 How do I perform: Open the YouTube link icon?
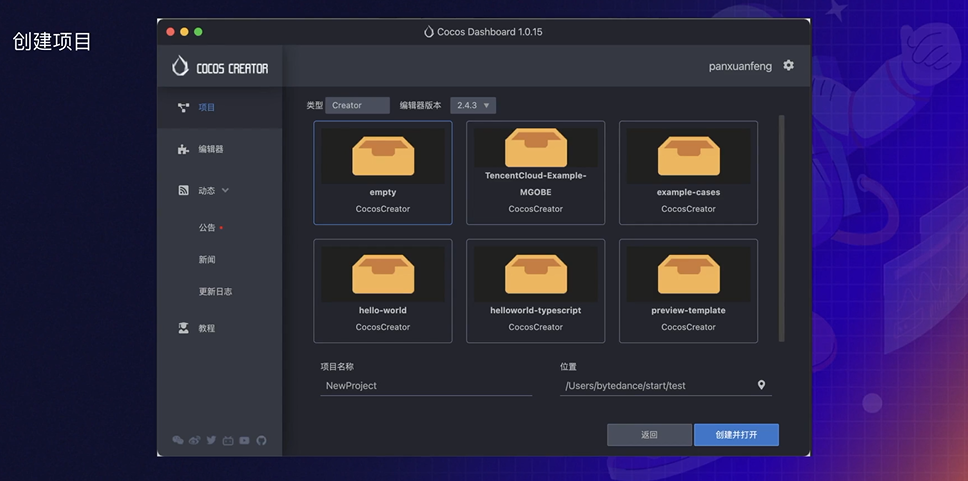pyautogui.click(x=244, y=440)
